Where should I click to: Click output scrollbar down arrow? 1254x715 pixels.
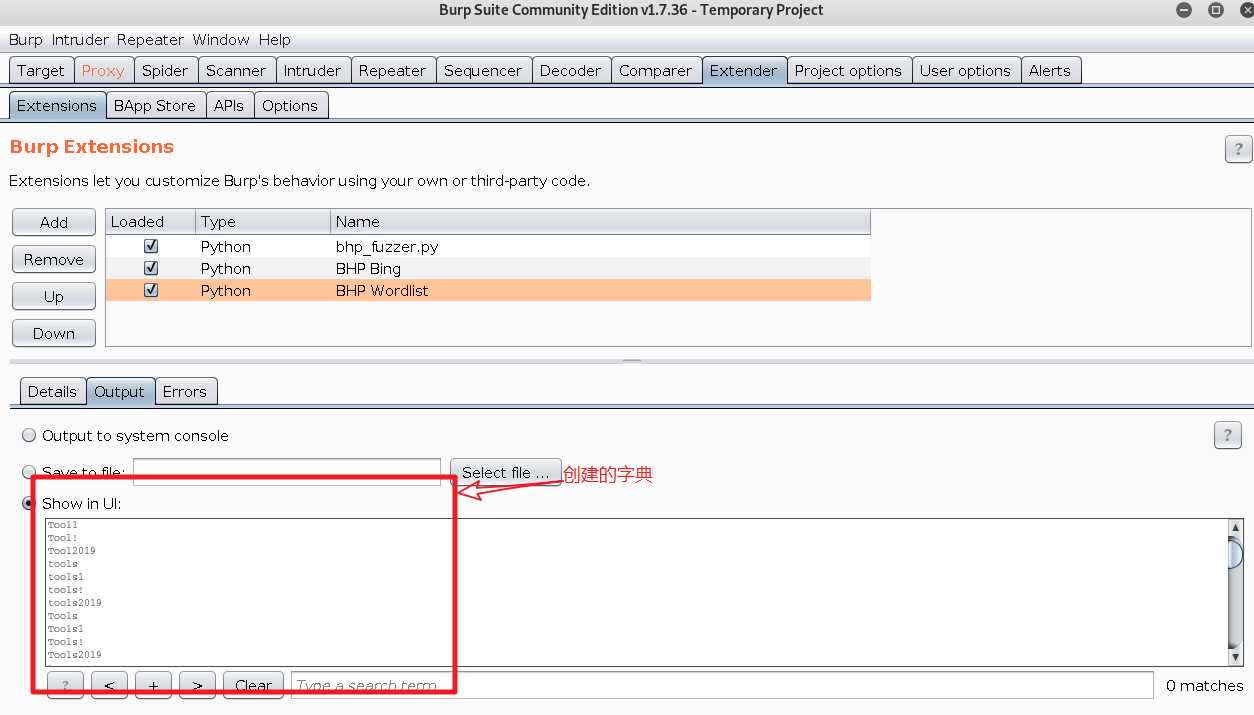click(x=1235, y=657)
